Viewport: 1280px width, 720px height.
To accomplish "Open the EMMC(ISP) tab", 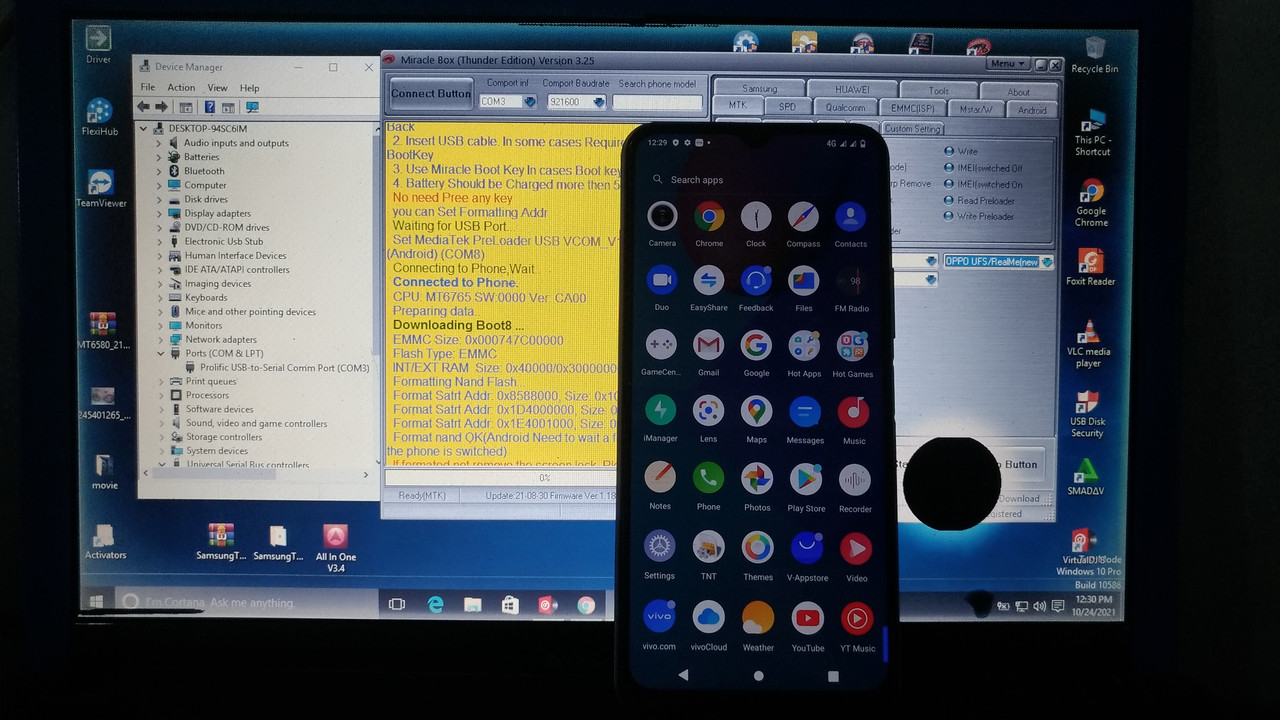I will pyautogui.click(x=912, y=109).
